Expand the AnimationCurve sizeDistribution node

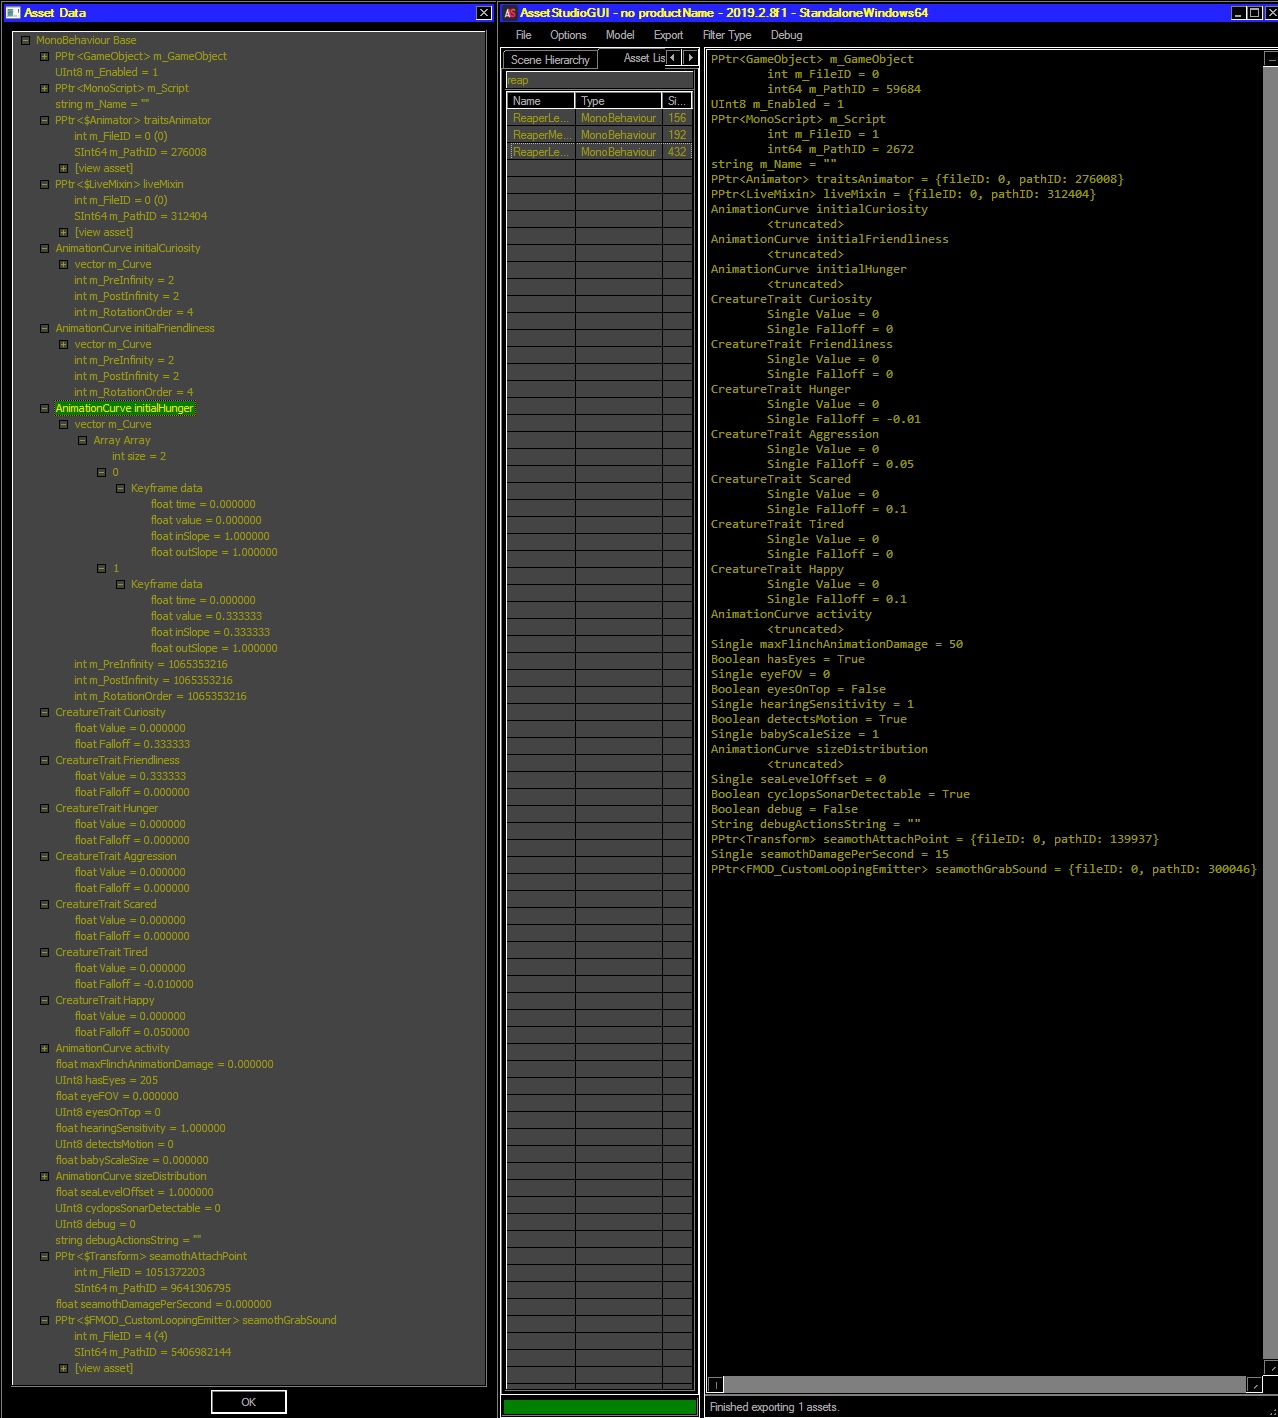click(x=45, y=1176)
